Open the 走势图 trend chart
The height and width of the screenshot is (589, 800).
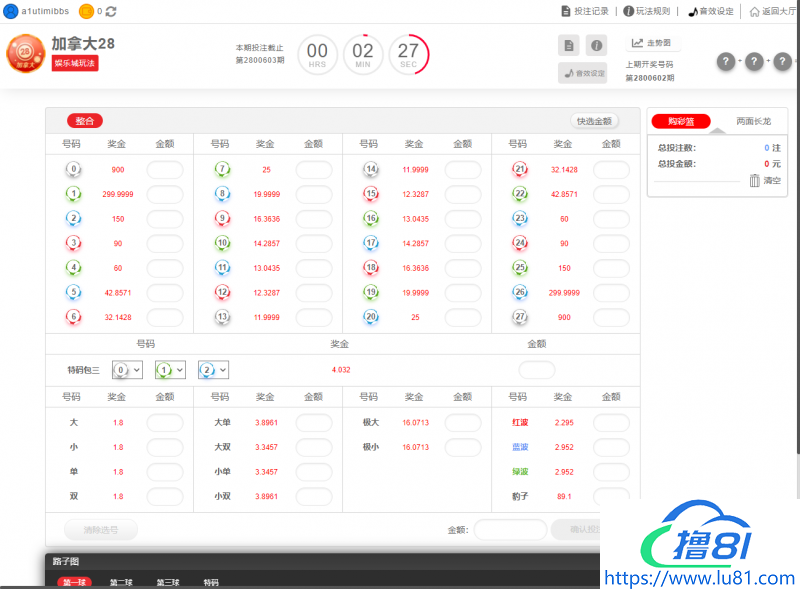pyautogui.click(x=653, y=43)
